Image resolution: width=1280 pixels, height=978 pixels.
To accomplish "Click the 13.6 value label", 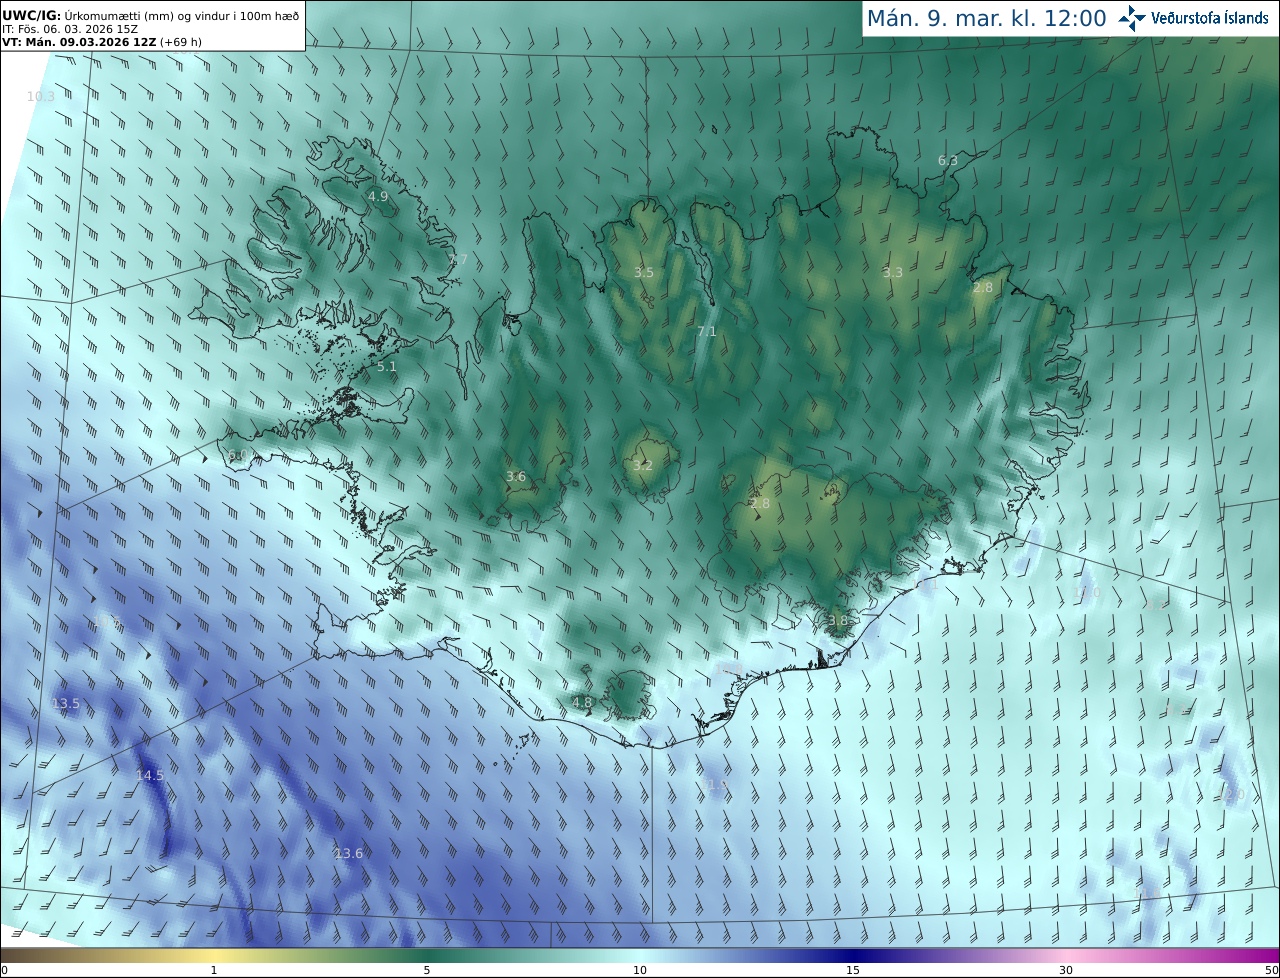I will 349,852.
